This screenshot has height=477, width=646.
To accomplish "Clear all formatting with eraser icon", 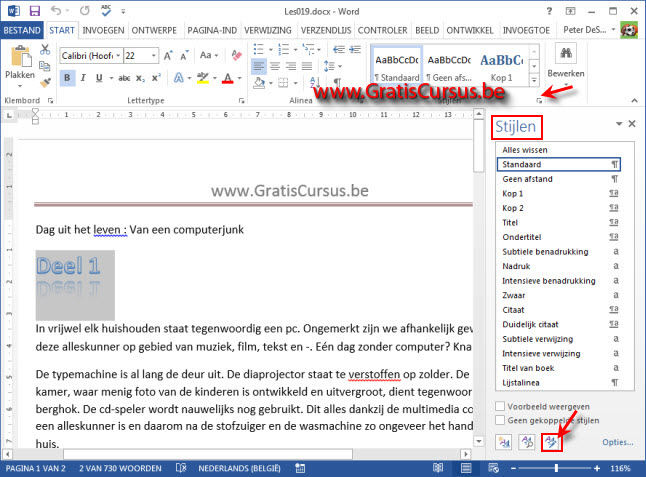I will click(236, 55).
